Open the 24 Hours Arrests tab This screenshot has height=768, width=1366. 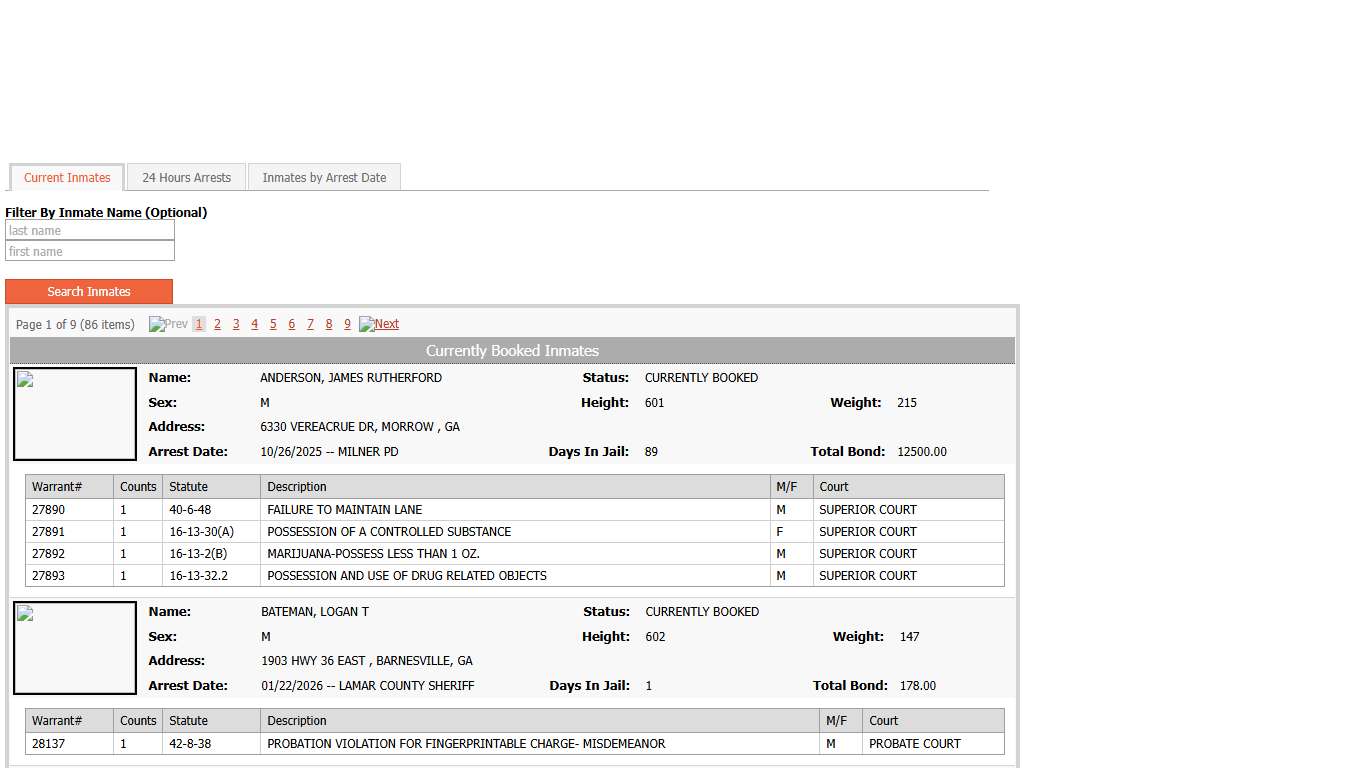tap(186, 178)
